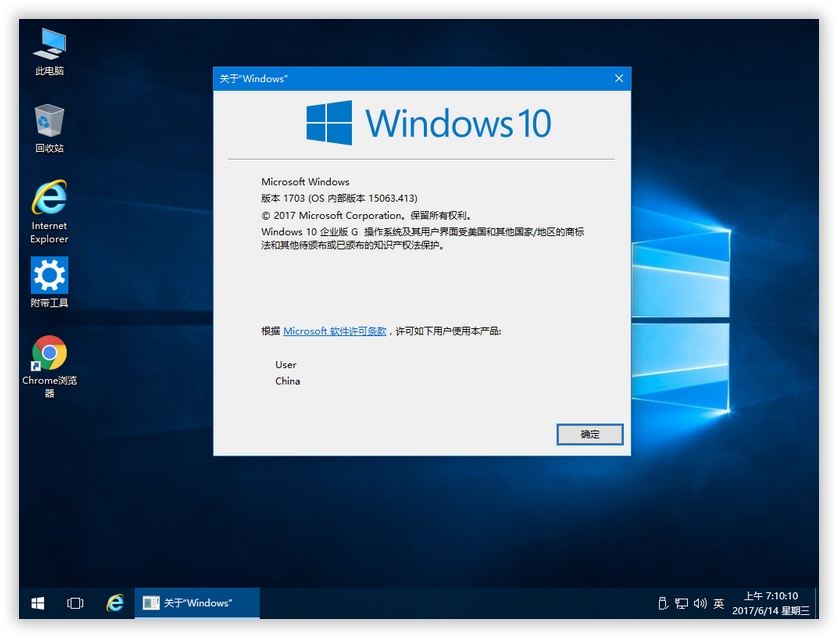Viewport: 838px width, 638px height.
Task: Activate the 关于"Windows" taskbar button
Action: tap(197, 603)
